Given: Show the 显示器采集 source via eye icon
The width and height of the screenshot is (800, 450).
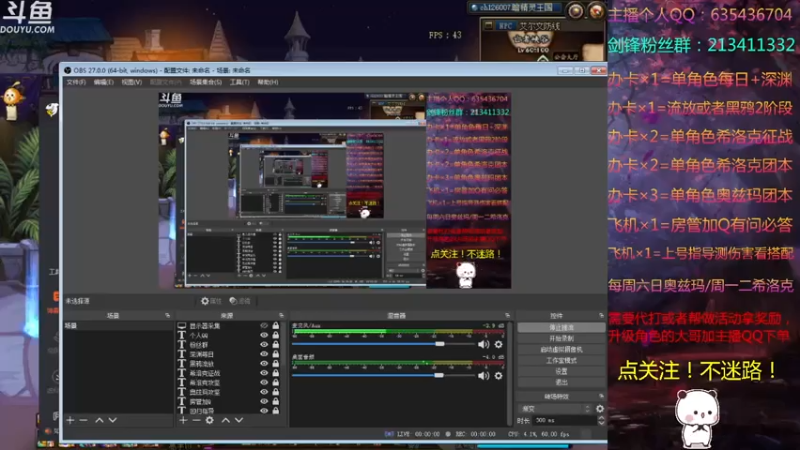Looking at the screenshot, I should coord(264,326).
